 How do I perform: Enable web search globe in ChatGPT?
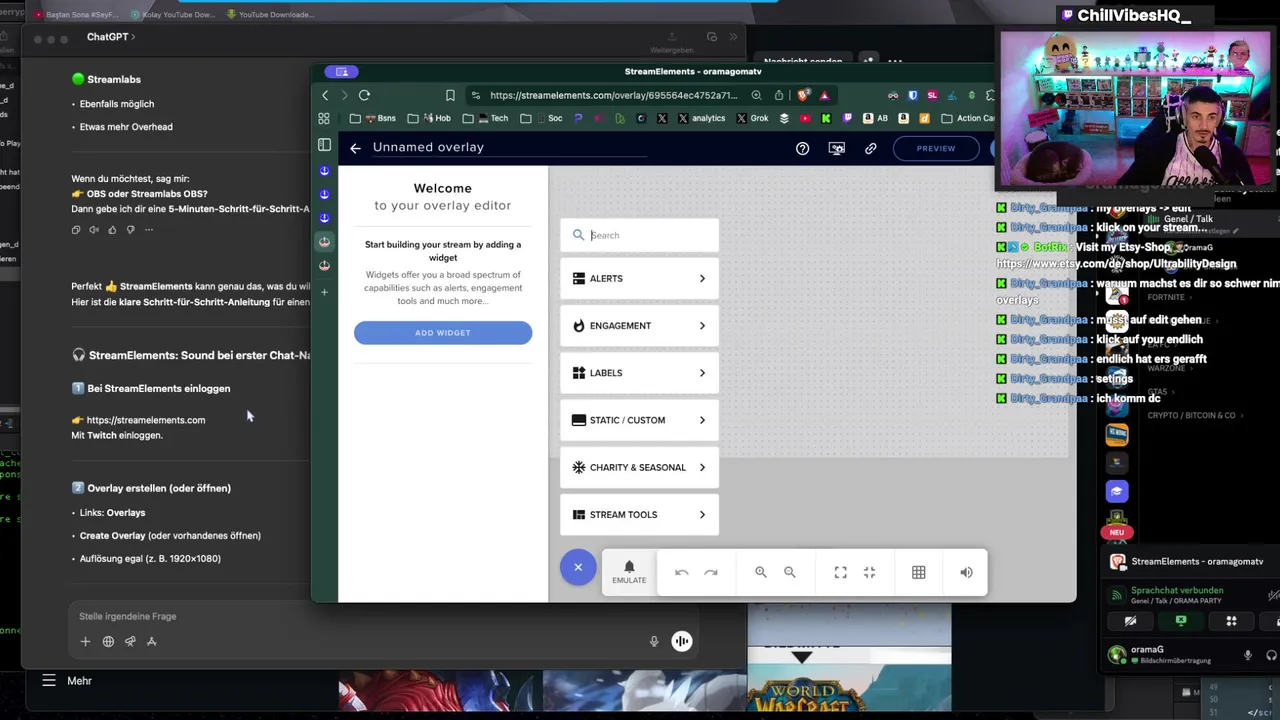(x=108, y=641)
